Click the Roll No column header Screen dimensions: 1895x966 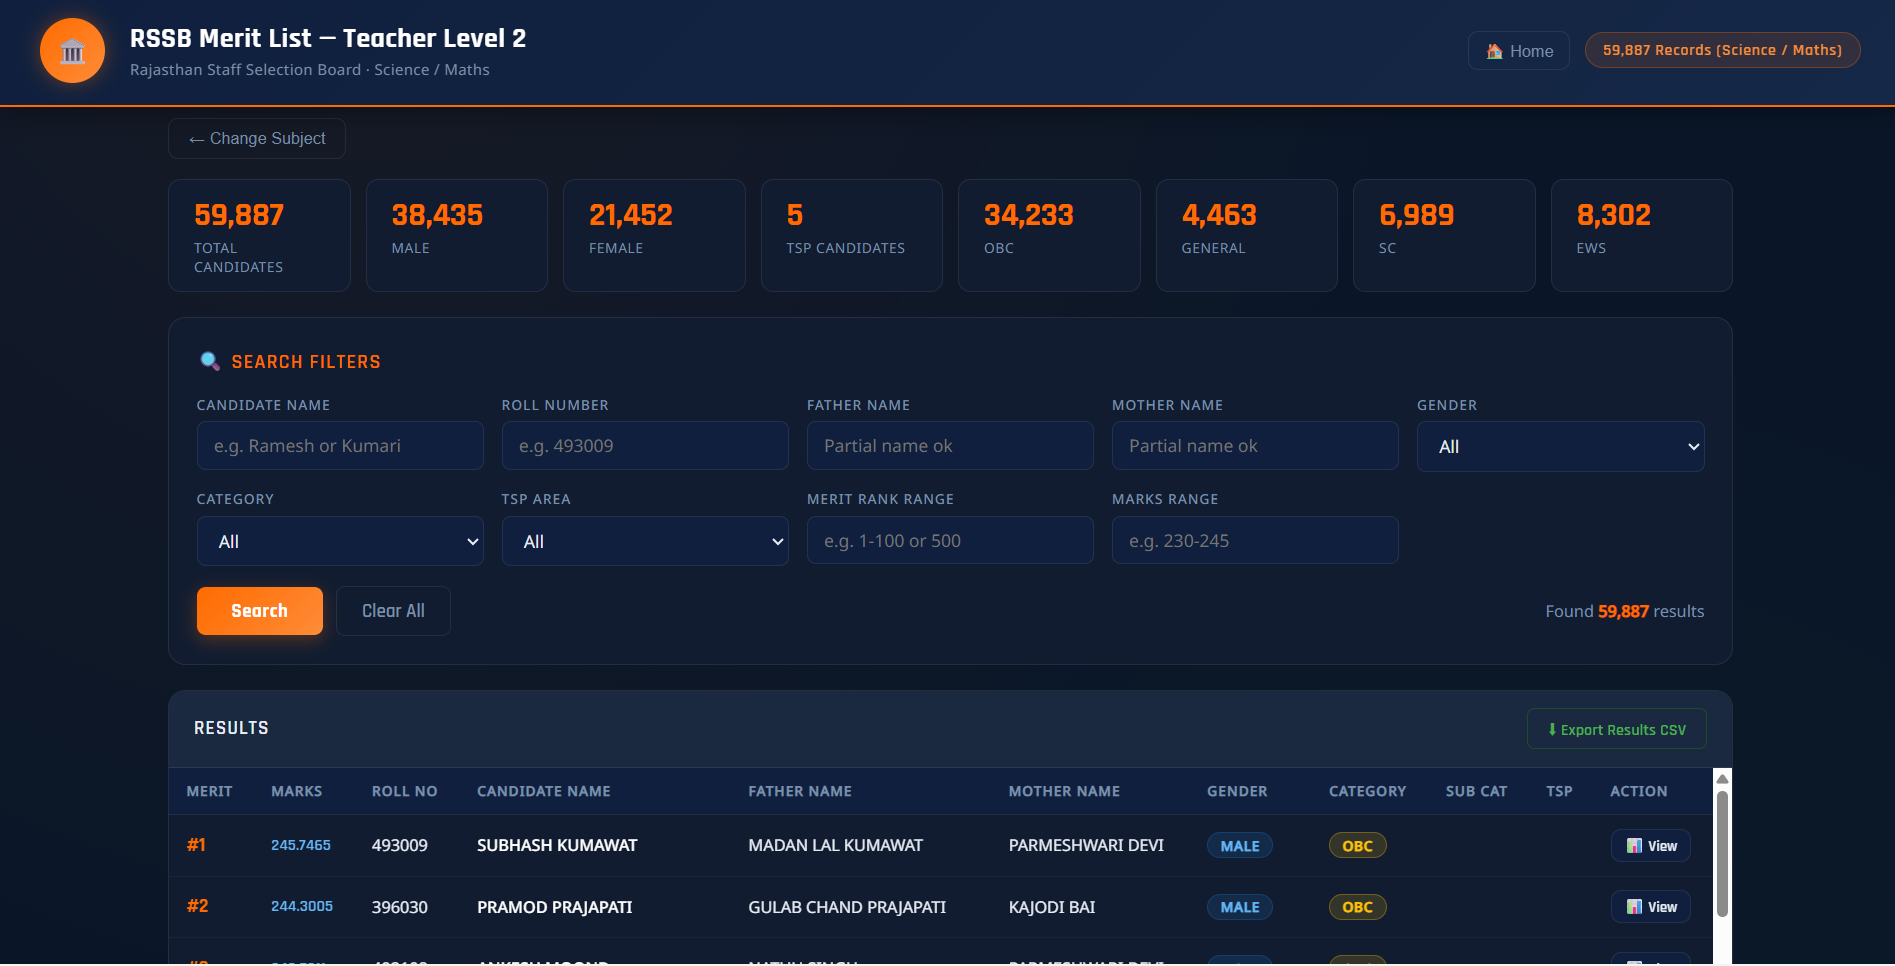point(404,791)
